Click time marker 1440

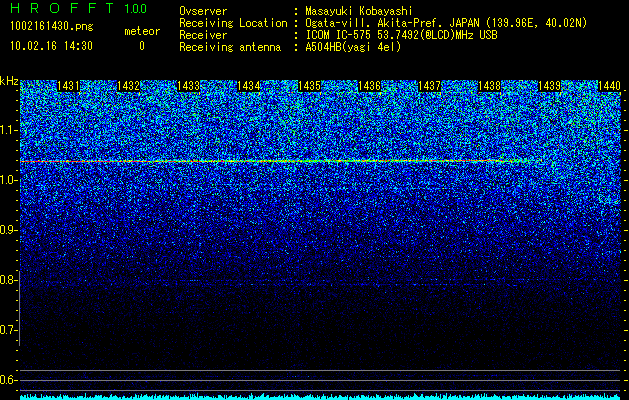tap(609, 86)
